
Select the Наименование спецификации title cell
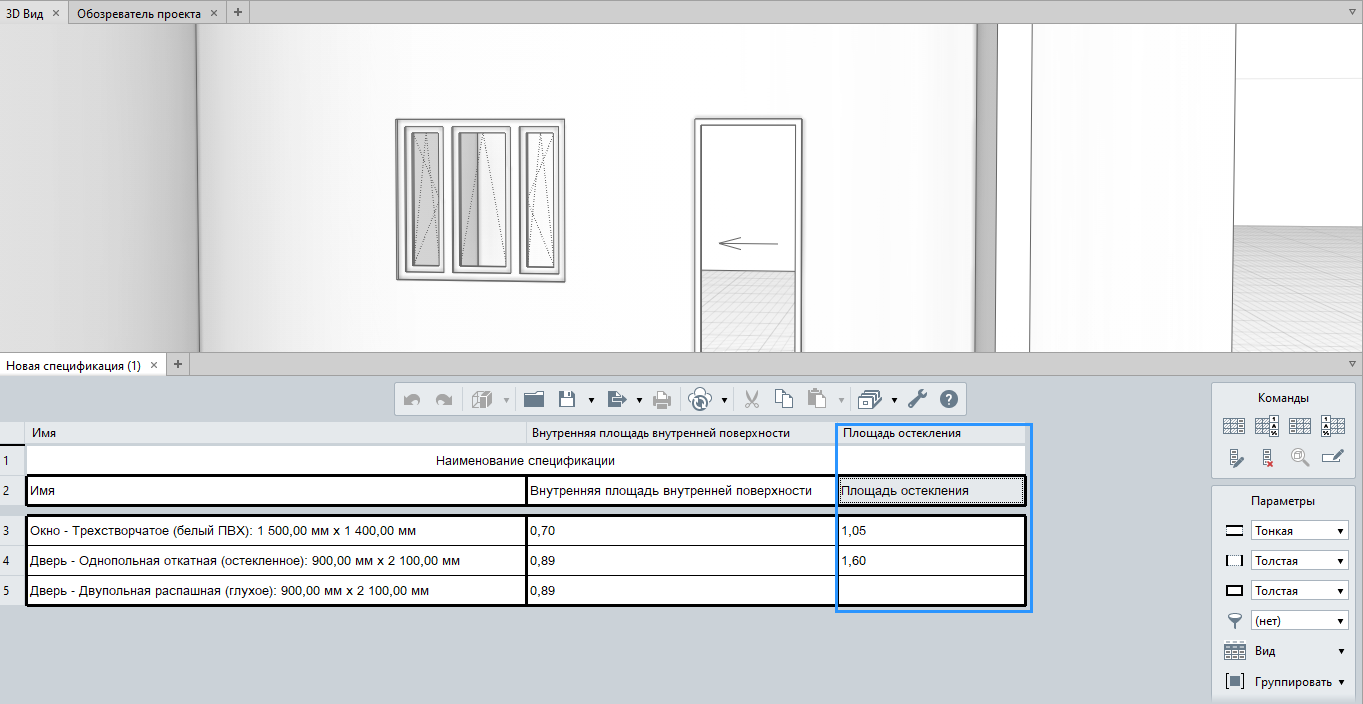[526, 461]
